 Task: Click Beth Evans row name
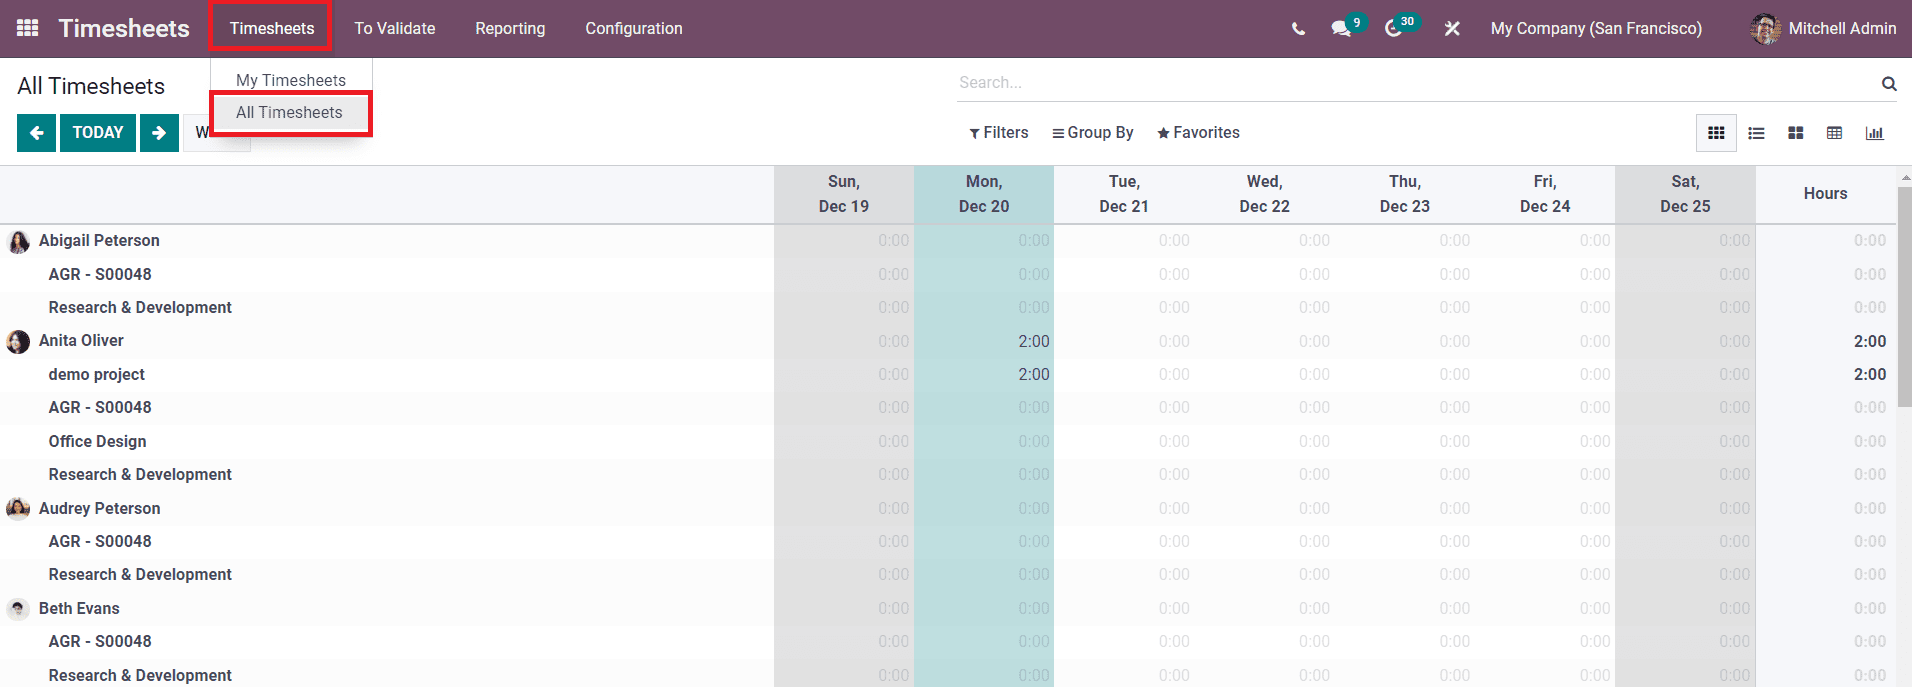pos(79,609)
